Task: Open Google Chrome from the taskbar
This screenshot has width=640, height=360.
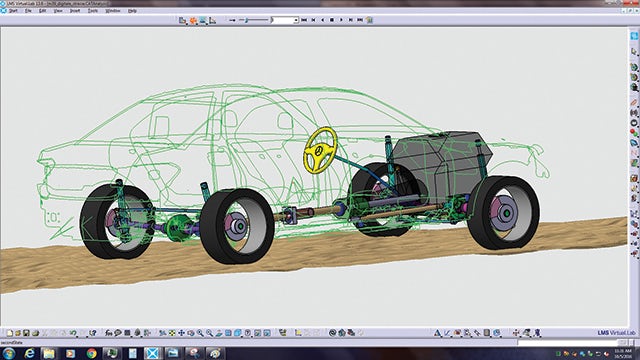Action: coord(91,353)
